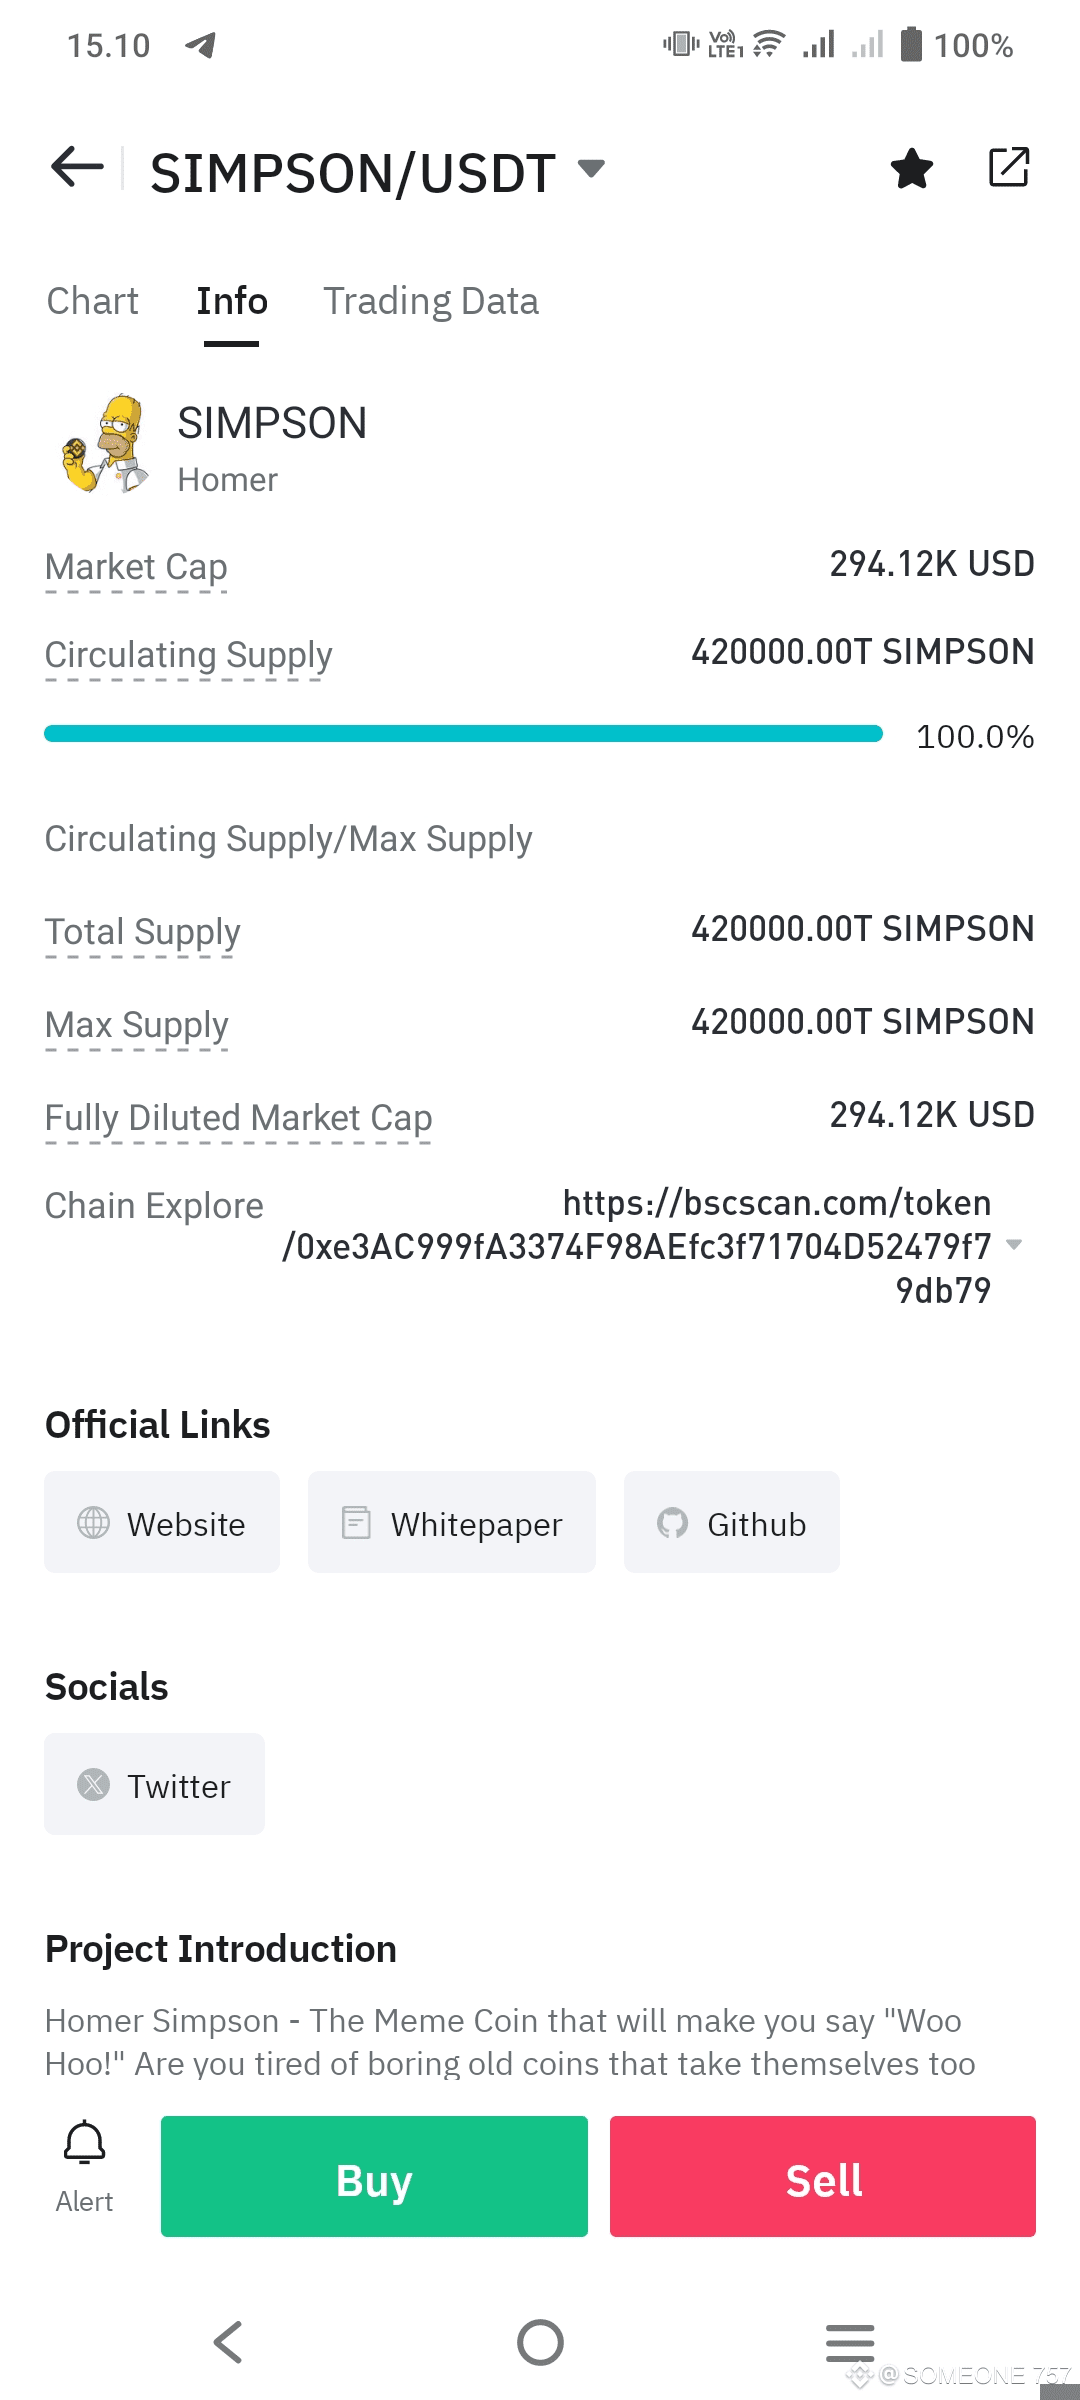Tap the back arrow in the header
The image size is (1080, 2400).
[77, 167]
